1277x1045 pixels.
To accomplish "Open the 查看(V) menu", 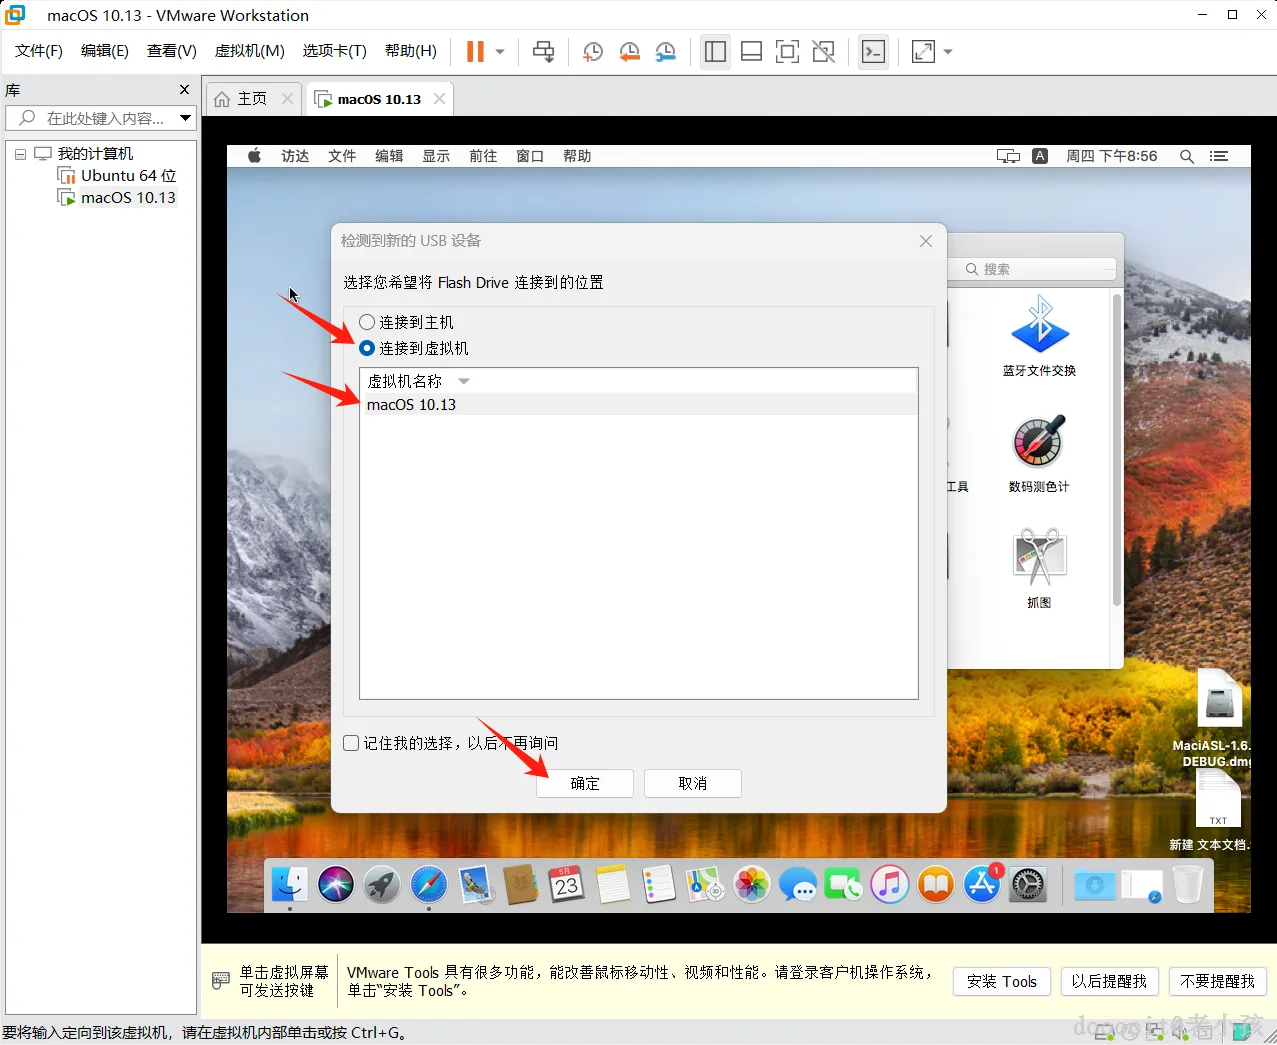I will click(172, 51).
